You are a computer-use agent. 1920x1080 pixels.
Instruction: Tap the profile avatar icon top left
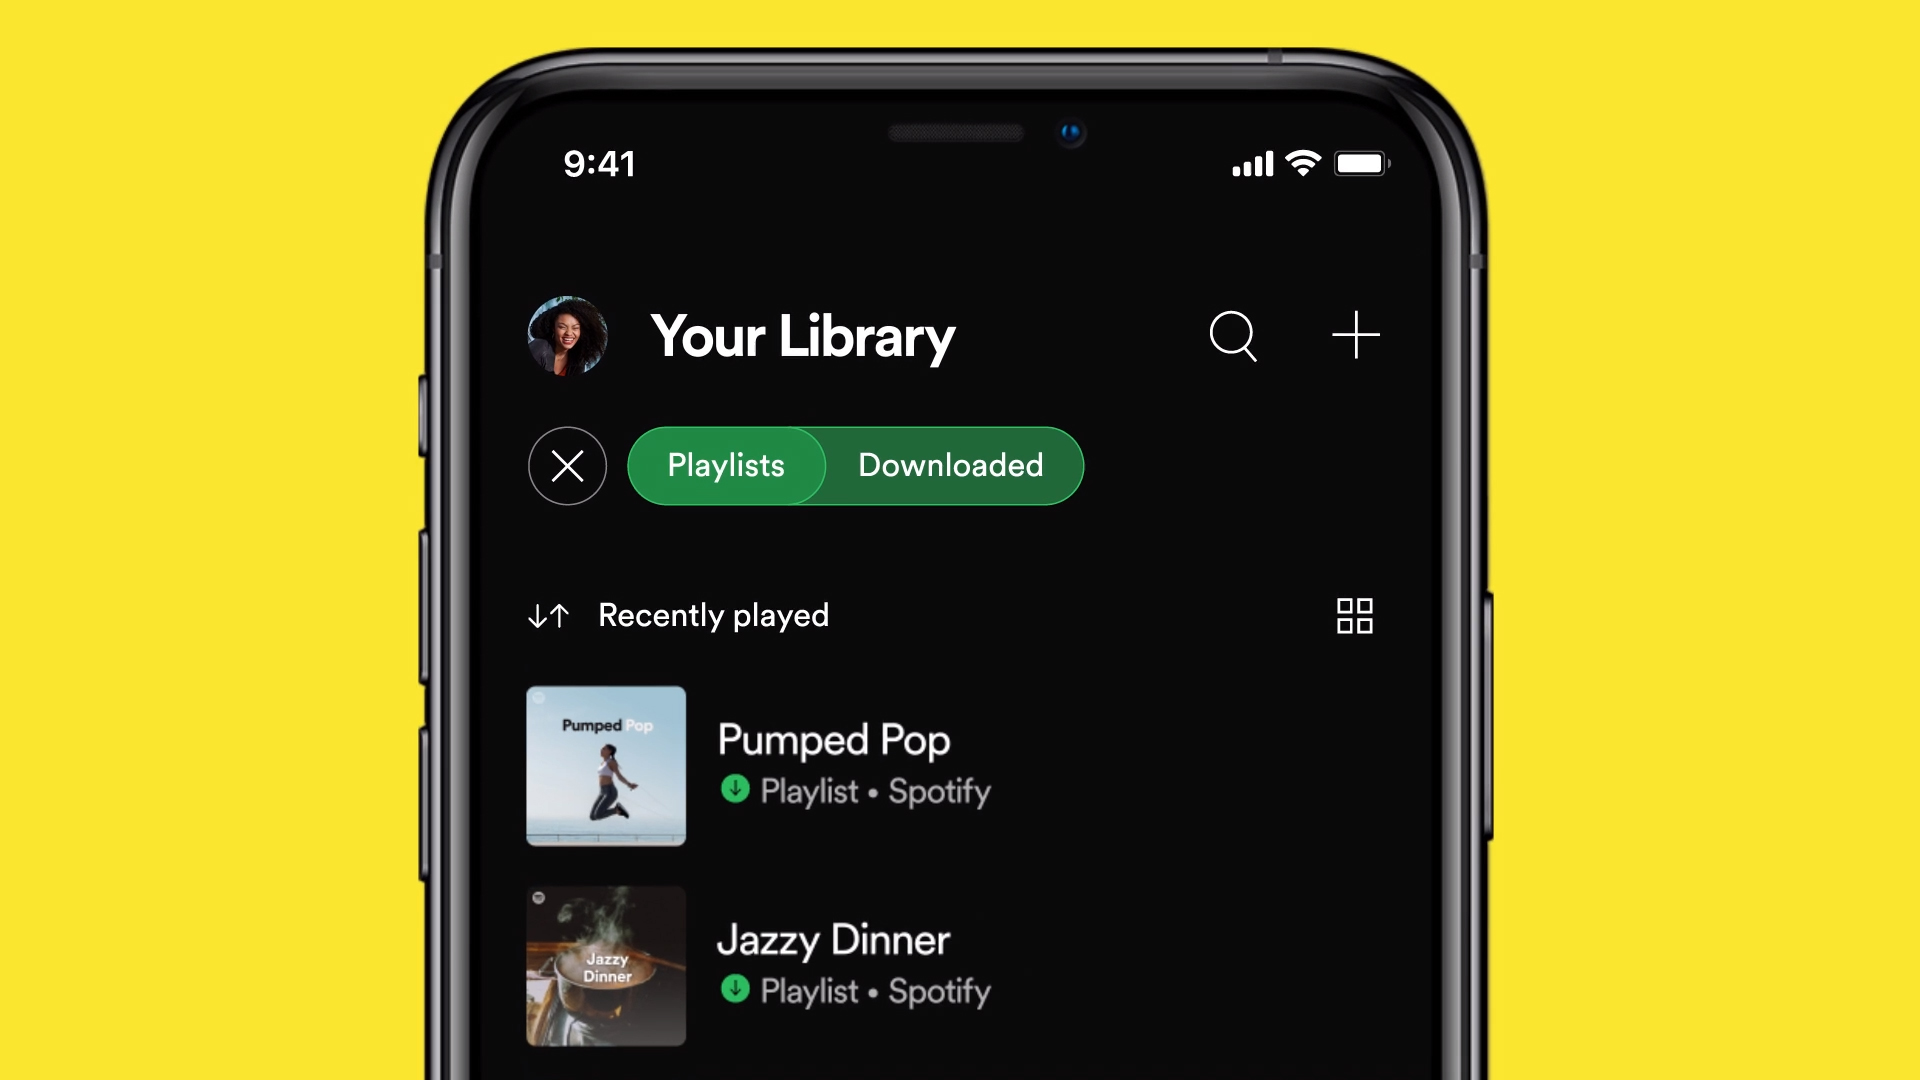[x=570, y=335]
